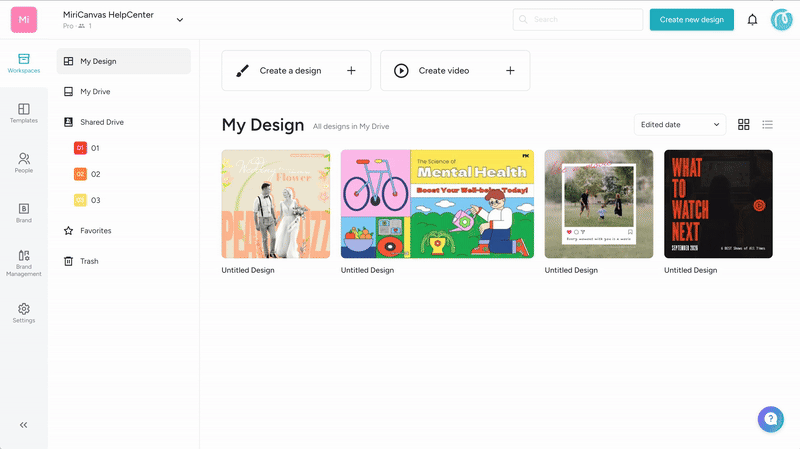800x449 pixels.
Task: Click the plus icon on Create a design
Action: pos(351,70)
